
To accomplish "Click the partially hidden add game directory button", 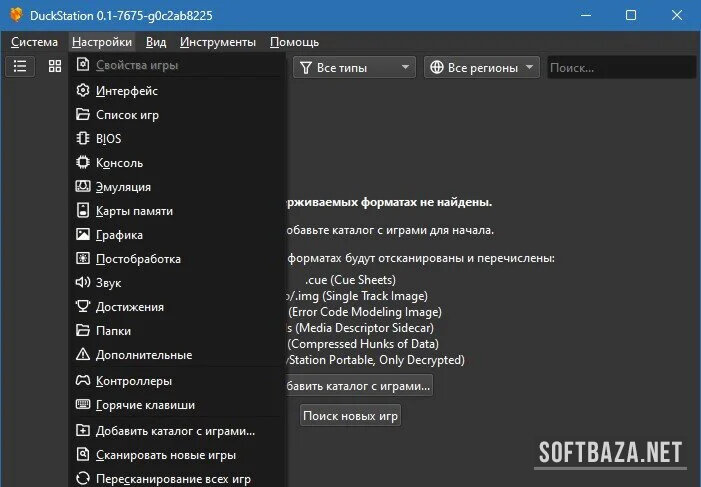I will 359,385.
